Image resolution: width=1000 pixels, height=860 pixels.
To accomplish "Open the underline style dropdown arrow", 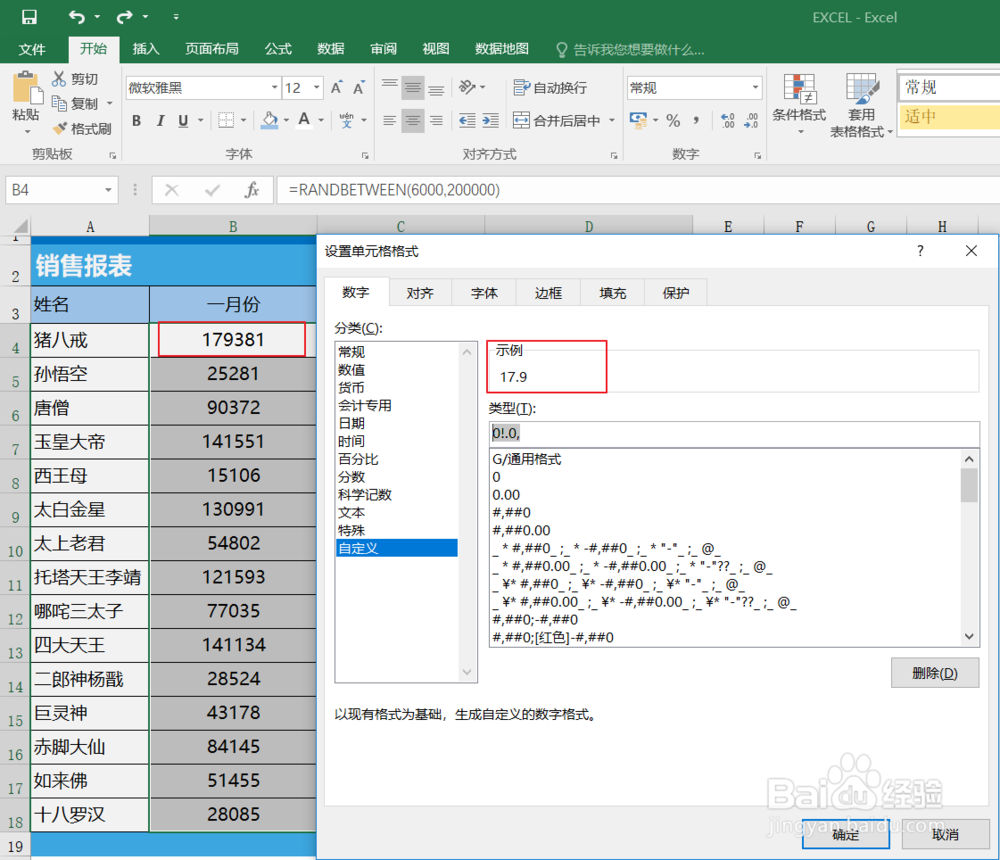I will coord(200,121).
